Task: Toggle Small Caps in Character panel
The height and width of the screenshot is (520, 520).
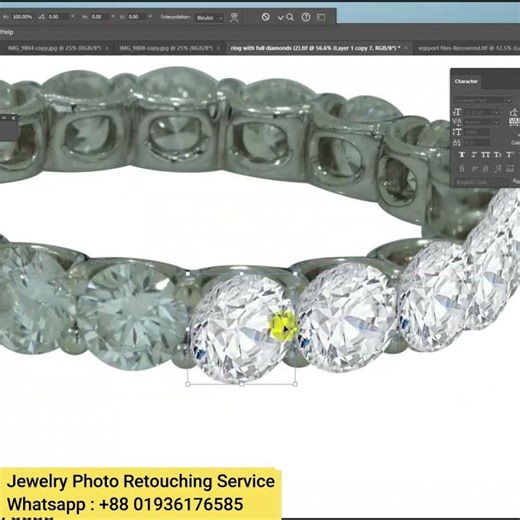Action: click(x=498, y=155)
